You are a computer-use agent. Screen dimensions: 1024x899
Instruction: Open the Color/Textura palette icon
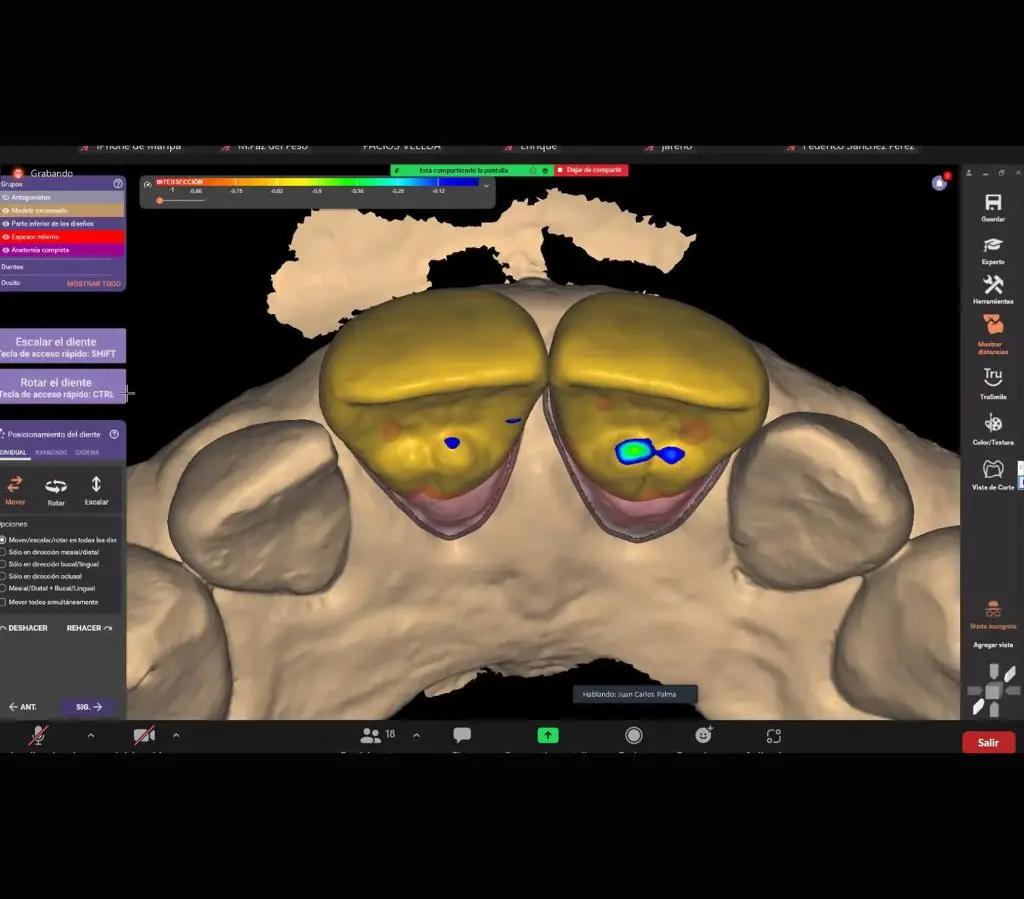992,423
